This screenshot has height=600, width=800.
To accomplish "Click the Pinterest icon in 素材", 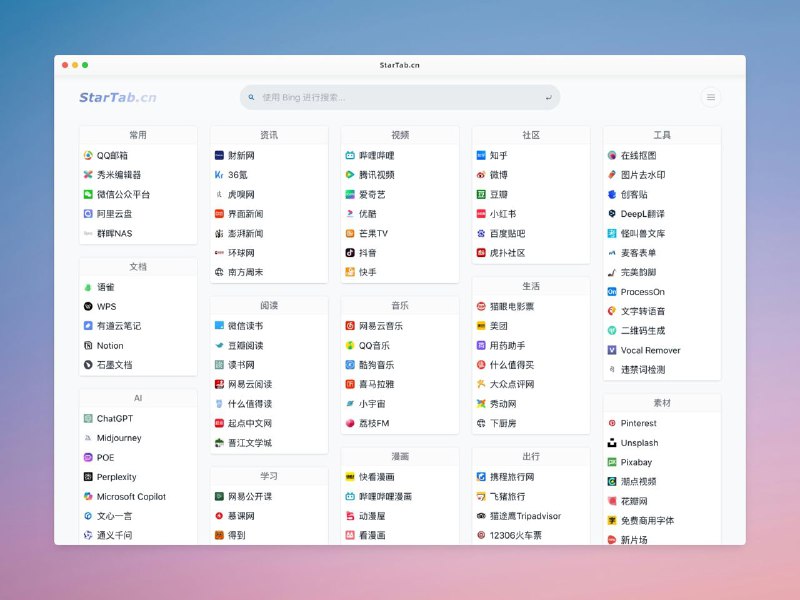I will 612,423.
